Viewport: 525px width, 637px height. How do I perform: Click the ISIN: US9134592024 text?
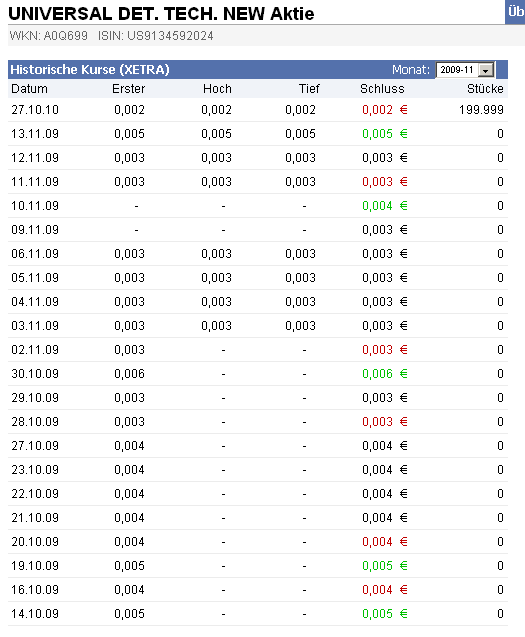(x=156, y=36)
